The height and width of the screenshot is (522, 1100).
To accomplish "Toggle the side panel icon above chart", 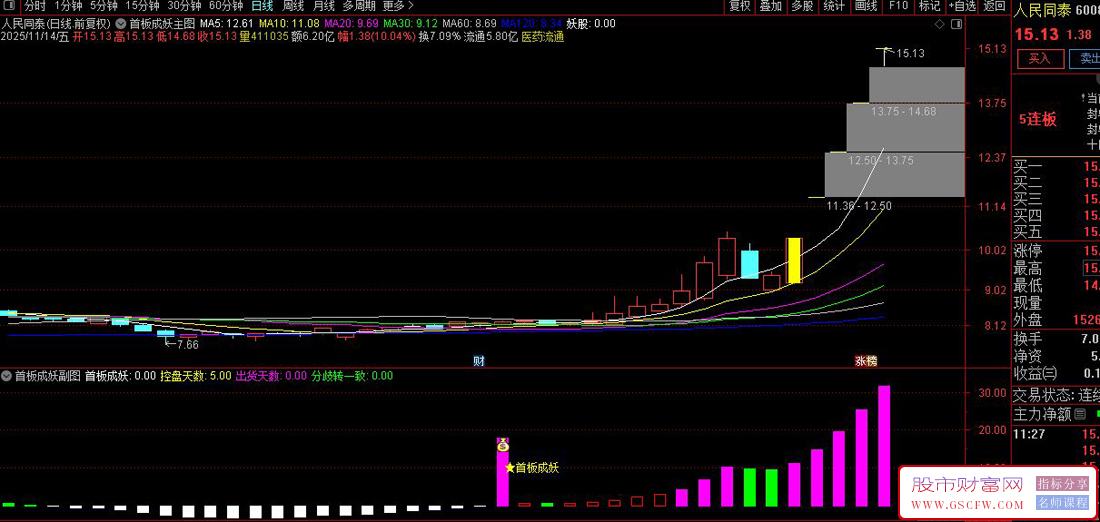I will [x=956, y=25].
